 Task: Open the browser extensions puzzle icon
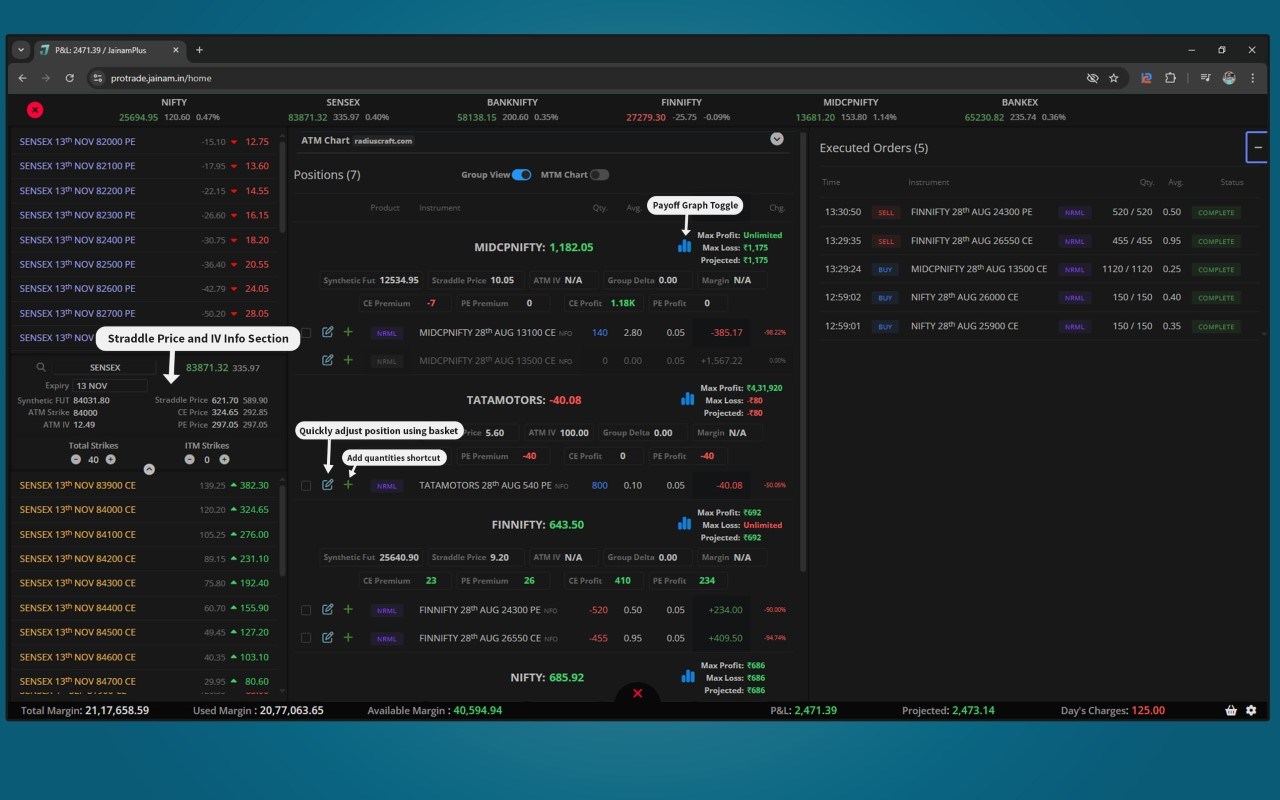1170,78
